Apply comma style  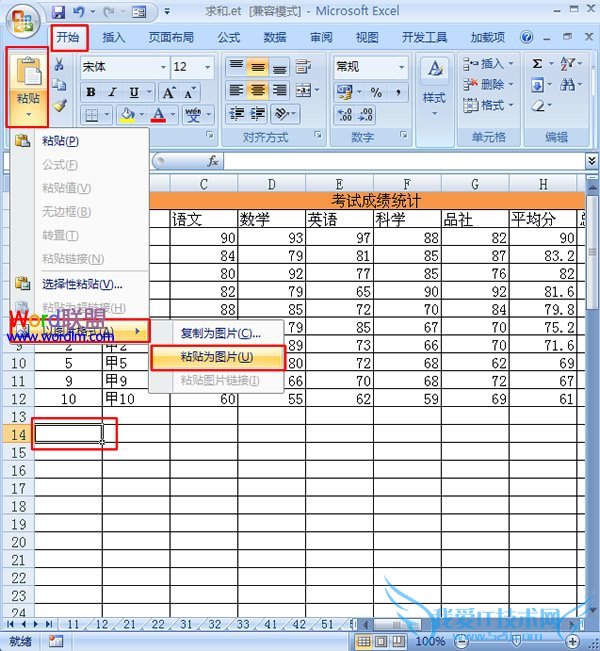pyautogui.click(x=398, y=92)
